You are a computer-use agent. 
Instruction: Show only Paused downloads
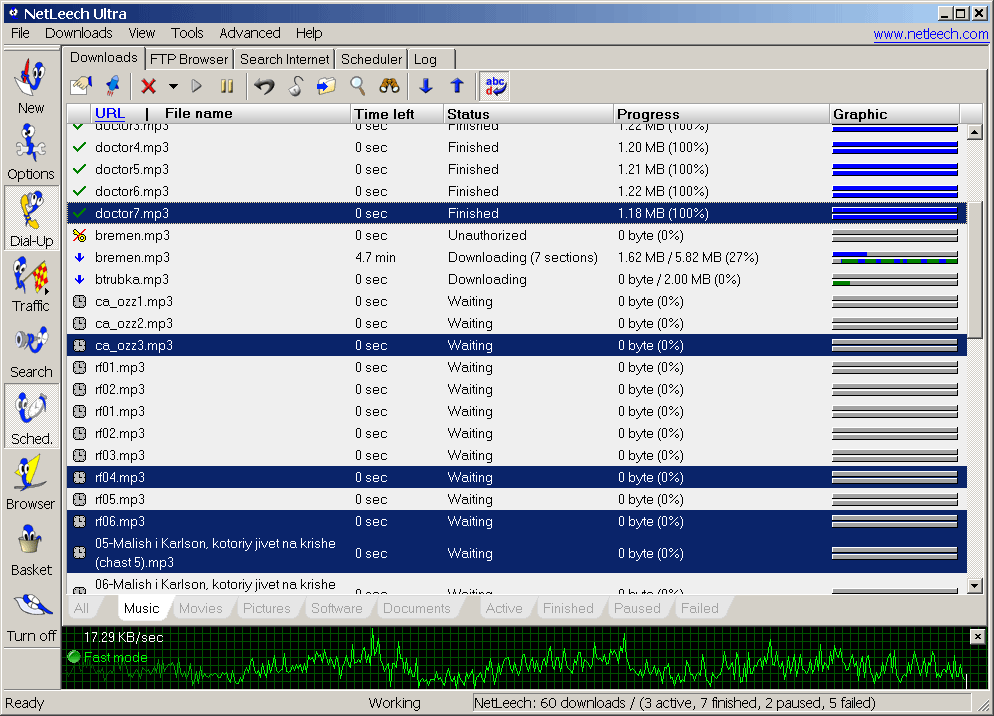point(637,608)
